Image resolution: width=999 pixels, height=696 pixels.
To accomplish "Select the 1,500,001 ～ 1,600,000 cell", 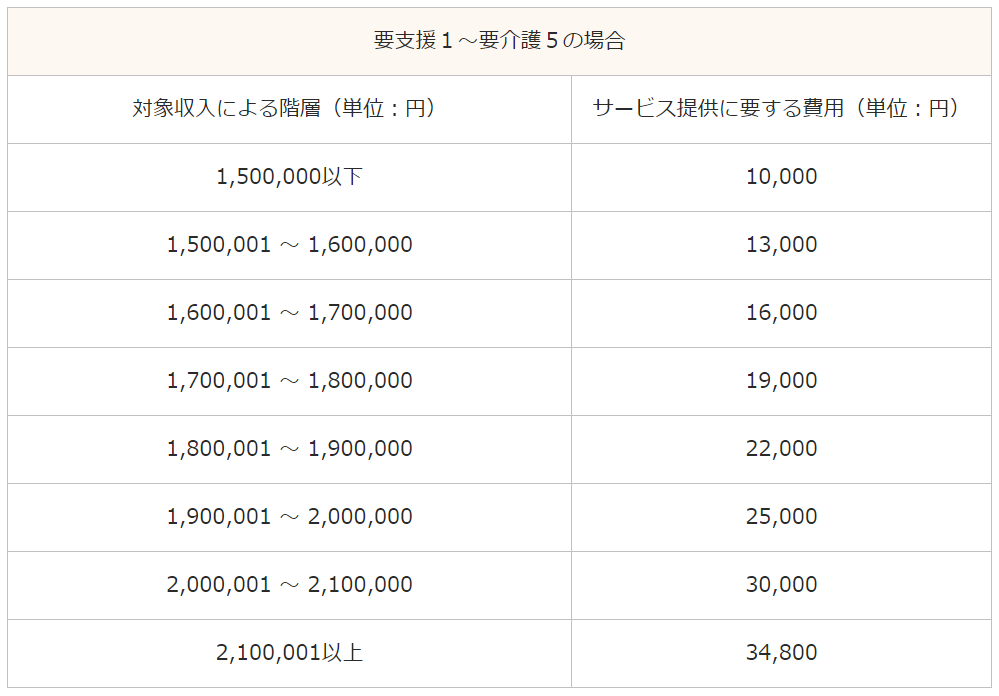I will point(289,245).
